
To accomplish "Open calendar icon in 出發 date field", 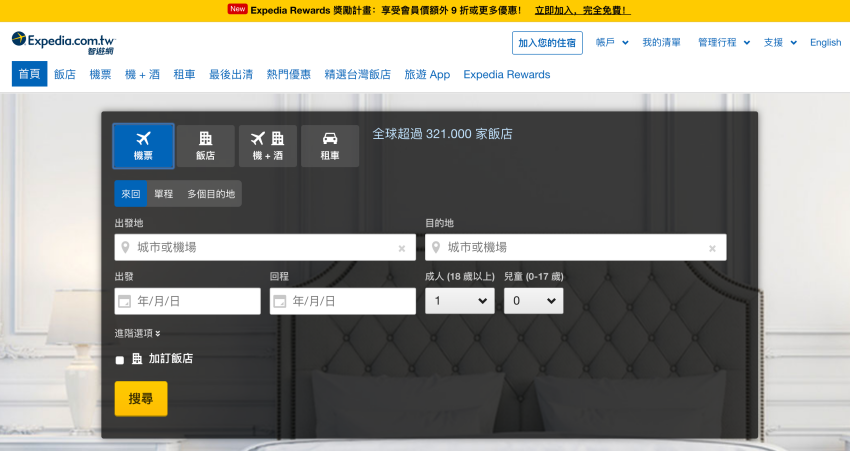I will (125, 301).
